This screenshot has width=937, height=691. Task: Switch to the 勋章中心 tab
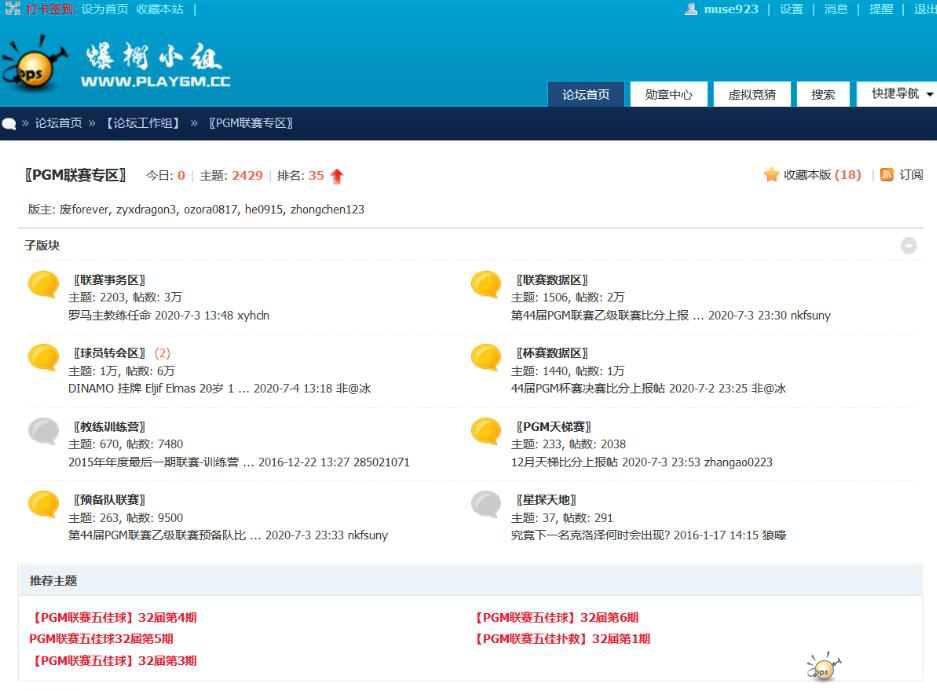click(x=668, y=95)
